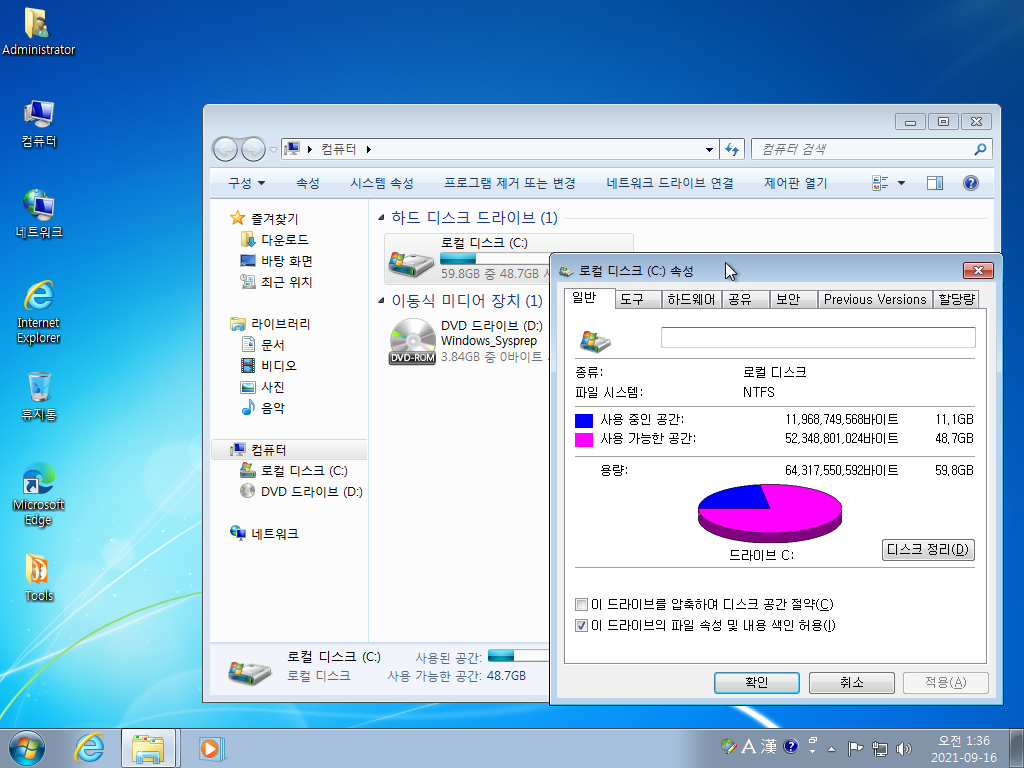Click the 디스크 정리 button
This screenshot has height=768, width=1024.
point(928,549)
